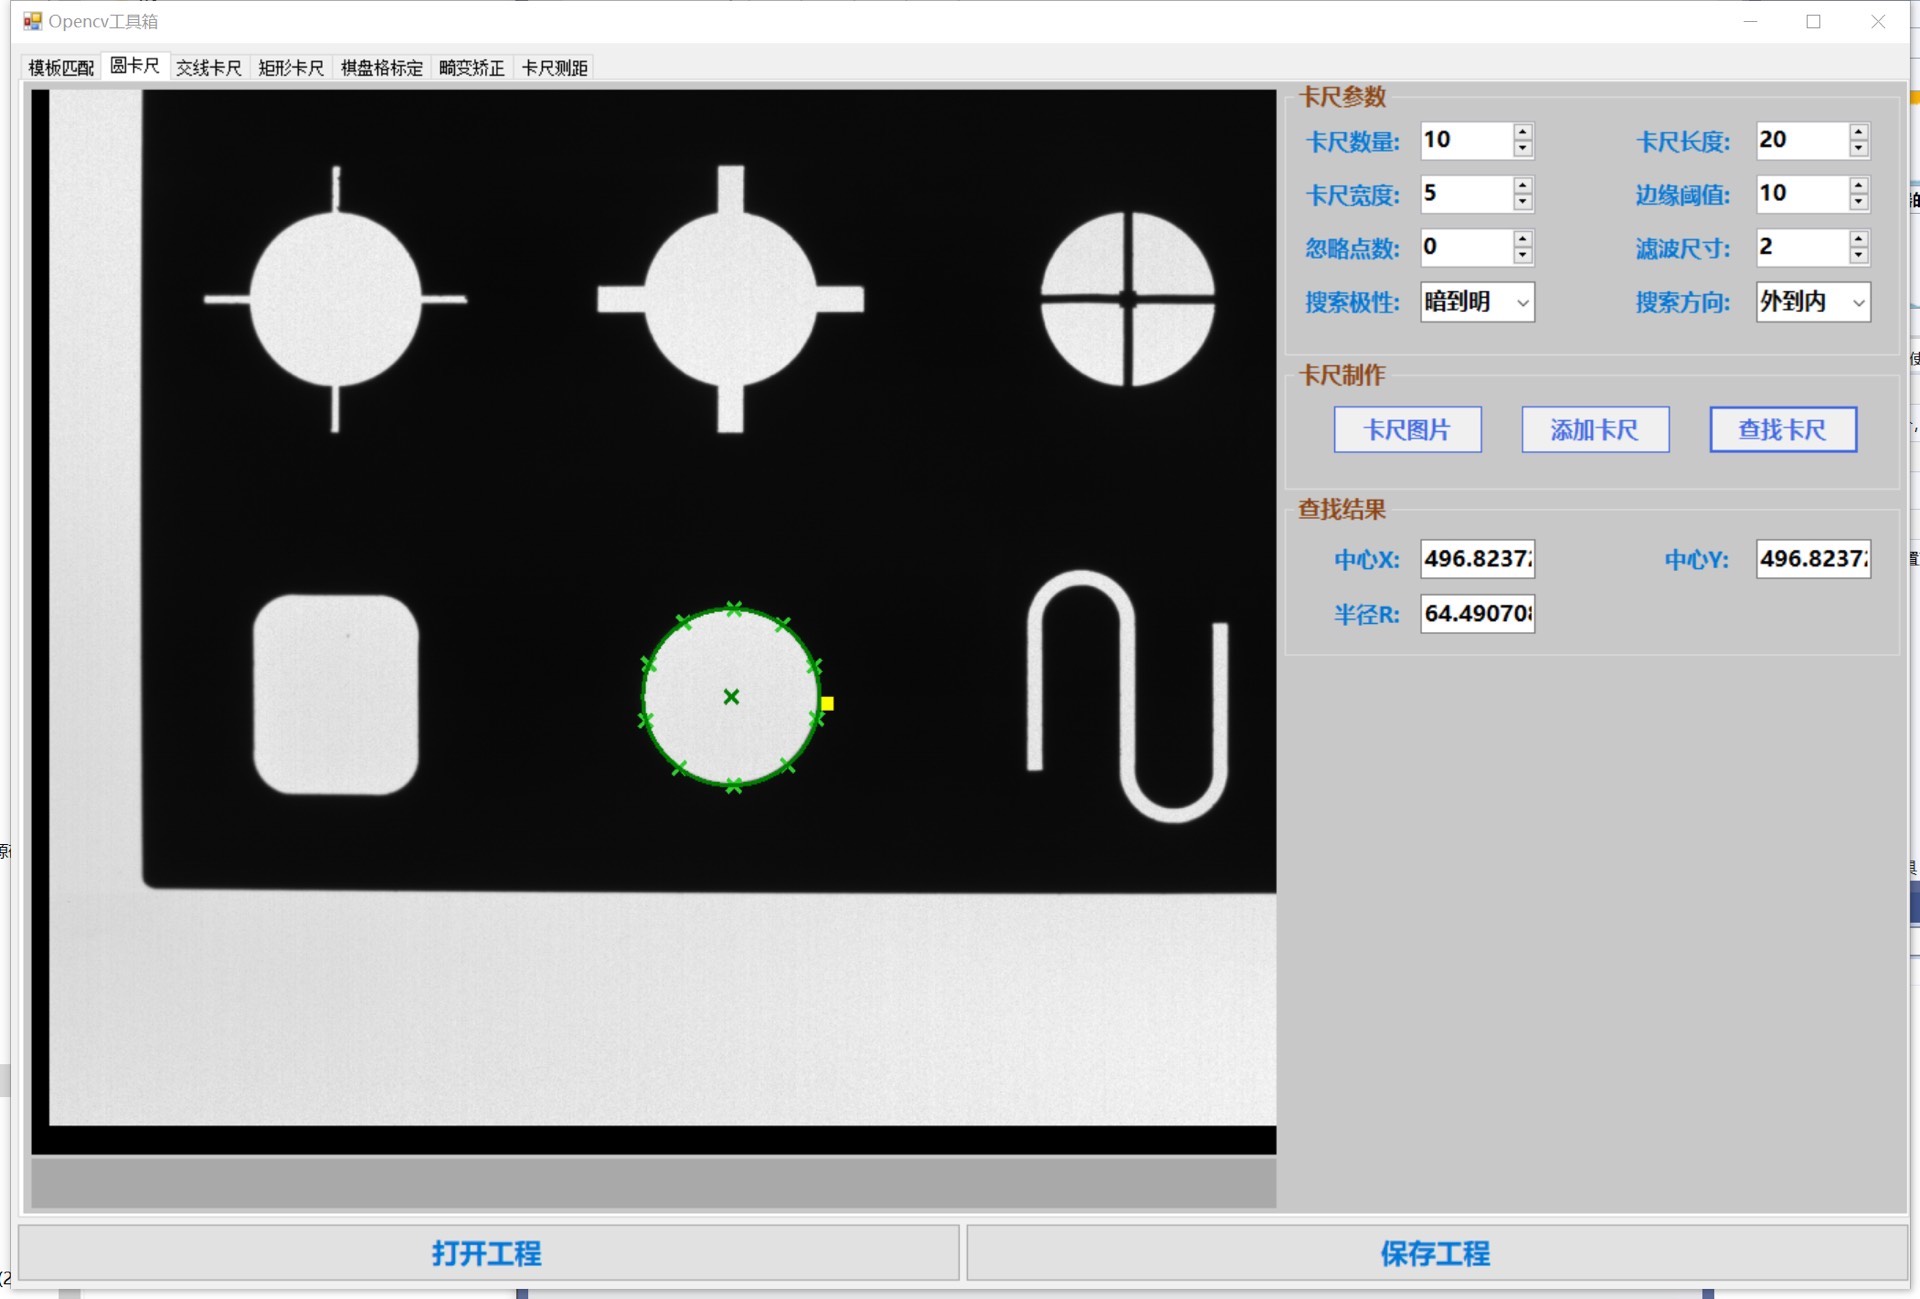The image size is (1920, 1299).
Task: Click the 半径R result field
Action: (1477, 613)
